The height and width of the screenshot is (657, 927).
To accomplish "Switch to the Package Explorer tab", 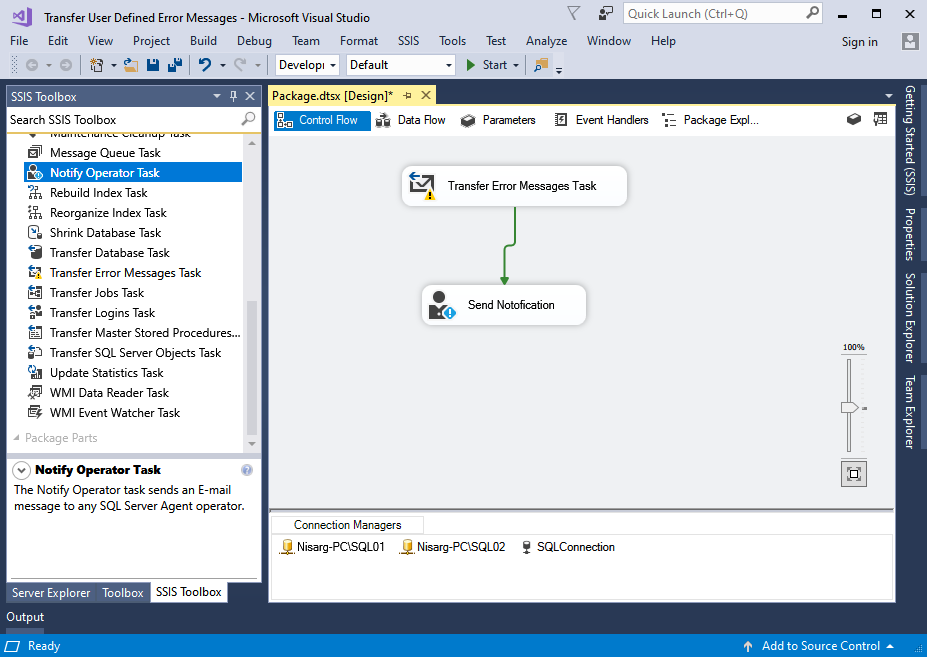I will coord(710,120).
